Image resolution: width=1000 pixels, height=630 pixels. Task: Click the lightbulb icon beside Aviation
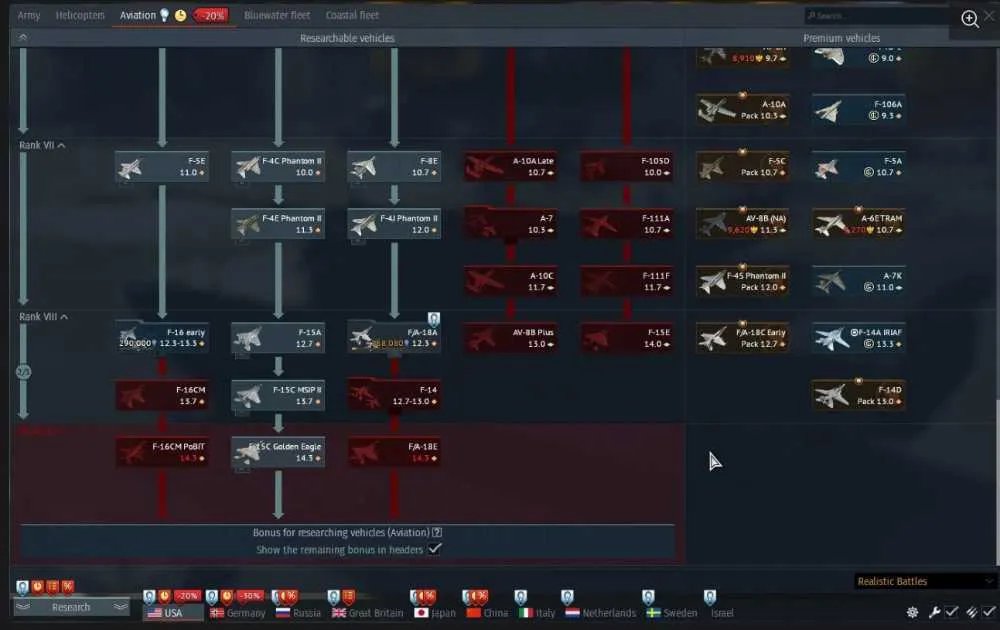(x=165, y=15)
